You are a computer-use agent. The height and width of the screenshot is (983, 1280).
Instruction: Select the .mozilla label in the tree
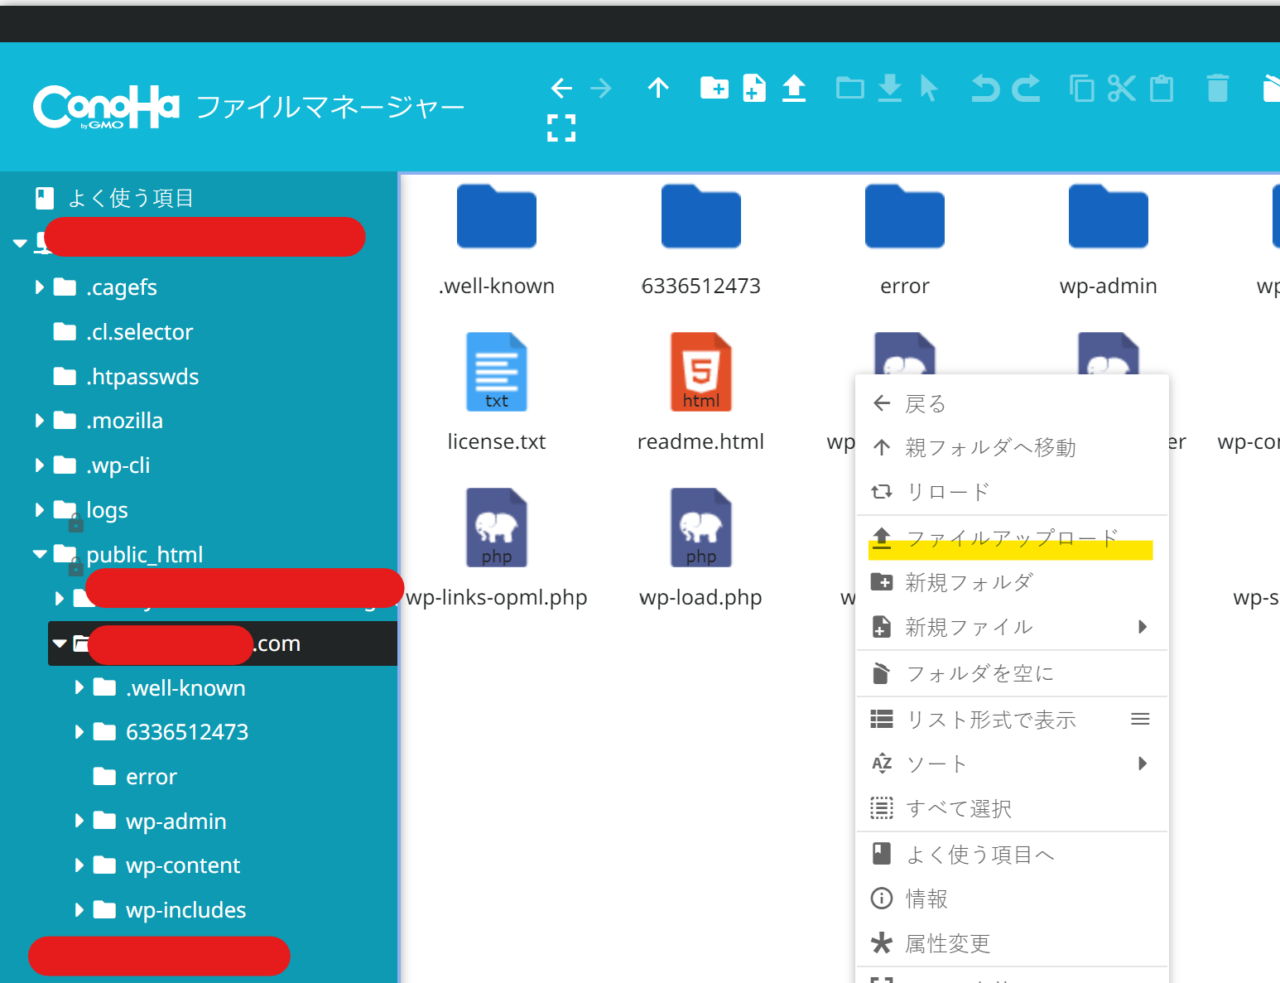(x=124, y=421)
